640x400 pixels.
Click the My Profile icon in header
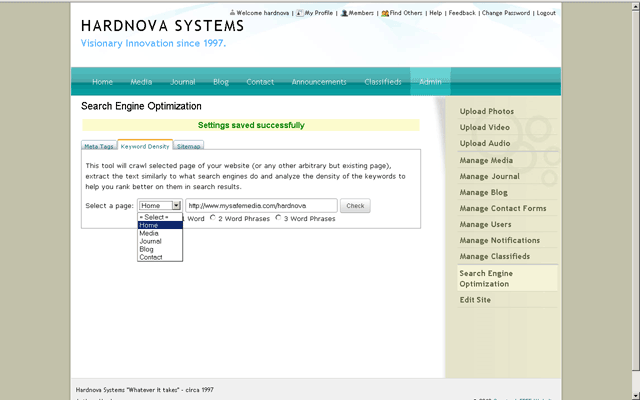pos(300,13)
